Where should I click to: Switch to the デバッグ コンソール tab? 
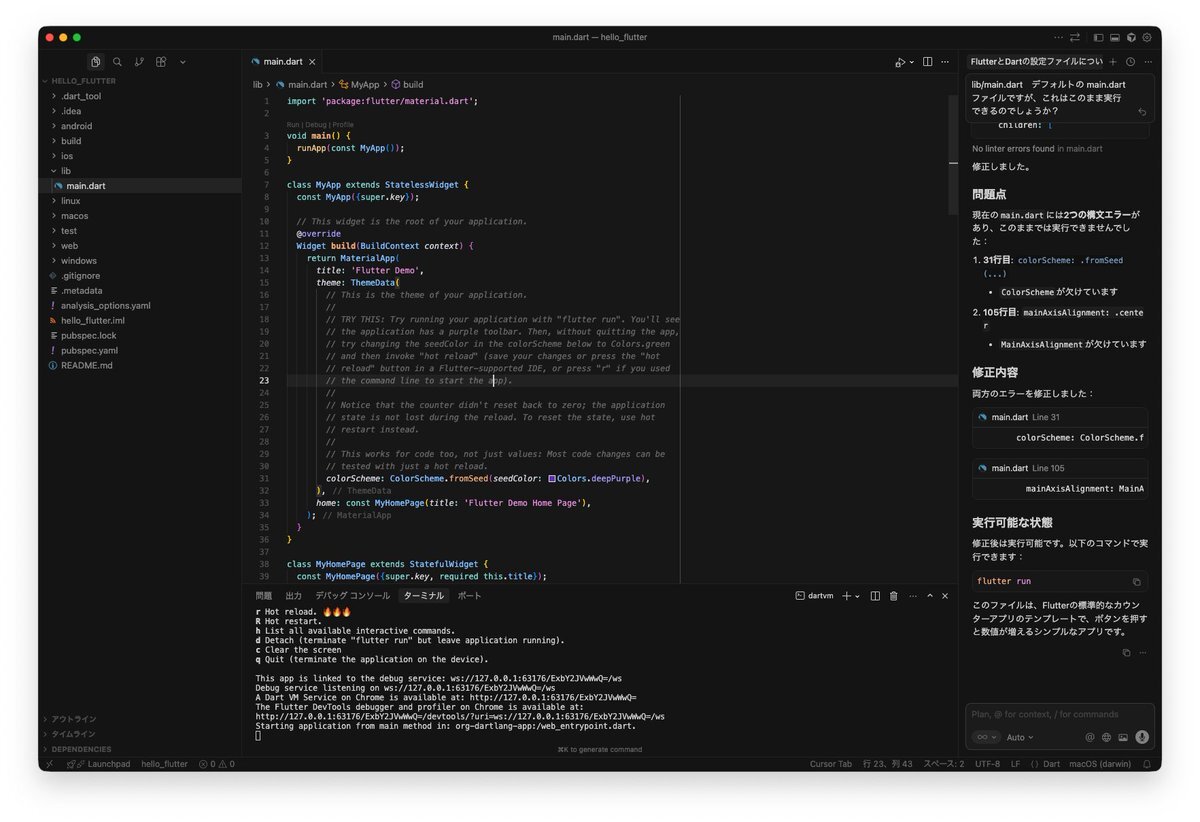(352, 596)
